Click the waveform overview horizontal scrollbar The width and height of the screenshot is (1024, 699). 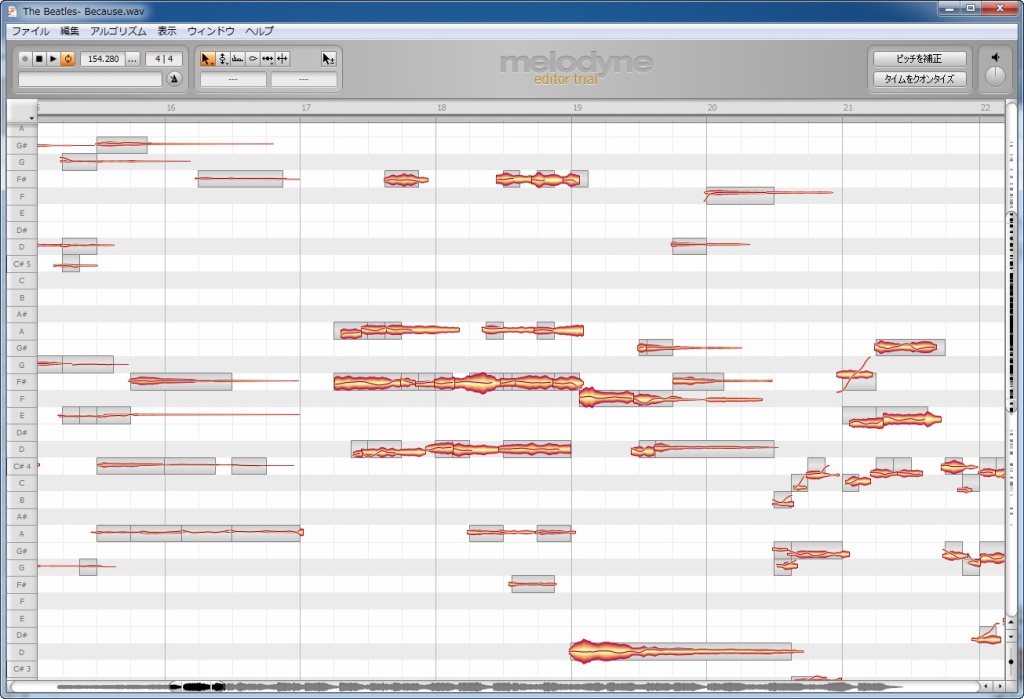494,687
